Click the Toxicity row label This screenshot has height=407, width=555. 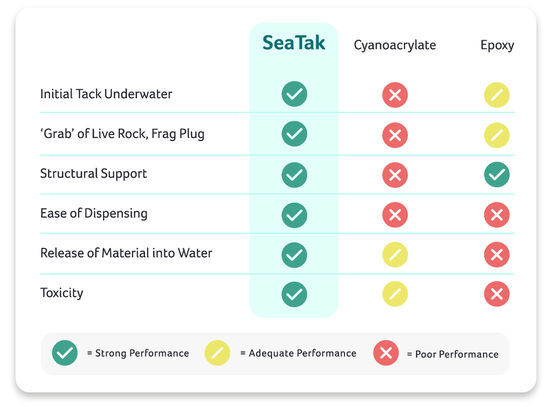(62, 293)
